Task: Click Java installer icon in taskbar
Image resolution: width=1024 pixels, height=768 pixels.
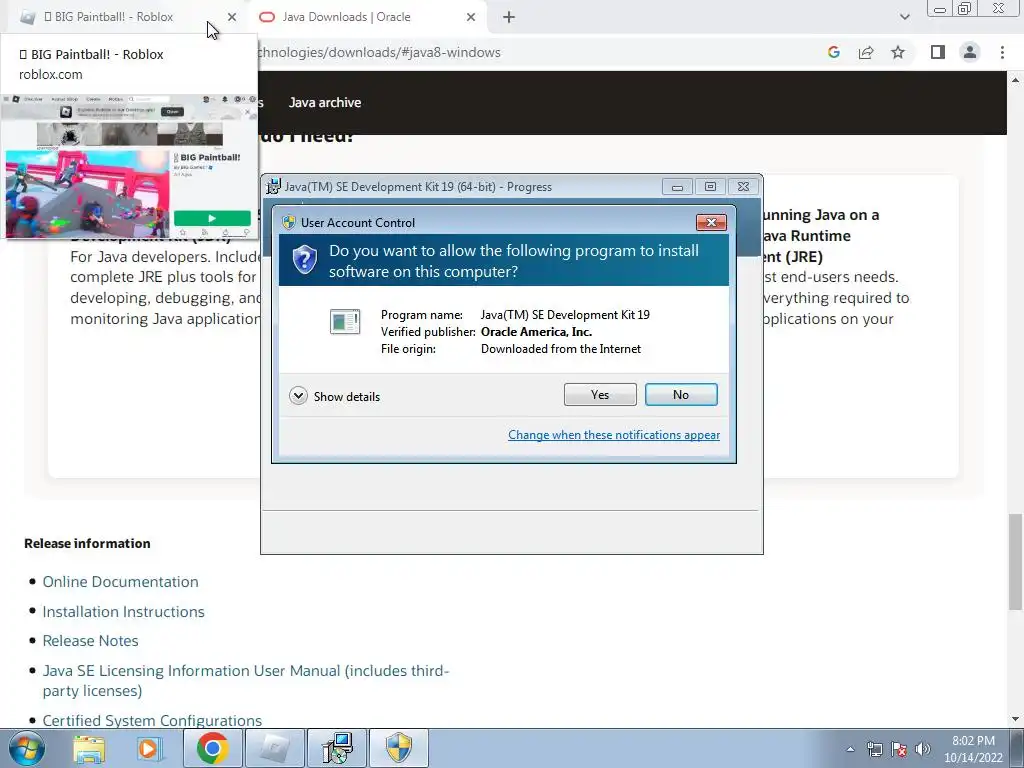Action: click(x=337, y=749)
